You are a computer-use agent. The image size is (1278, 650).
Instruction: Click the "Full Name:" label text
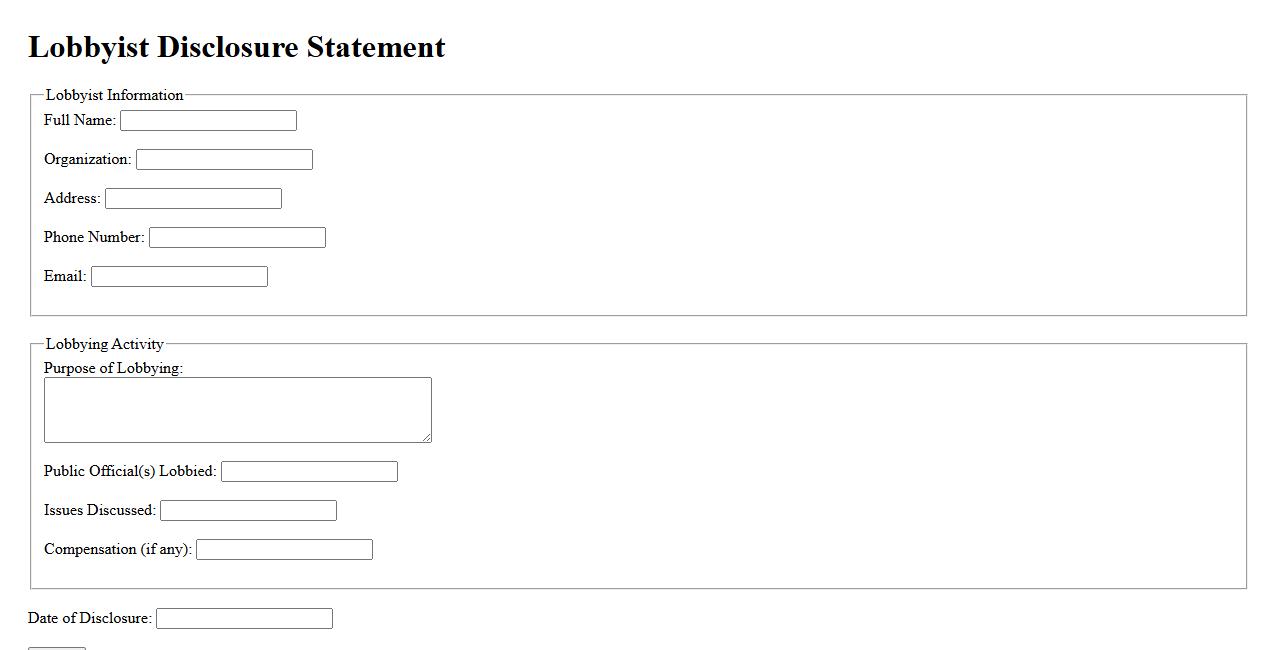[80, 120]
